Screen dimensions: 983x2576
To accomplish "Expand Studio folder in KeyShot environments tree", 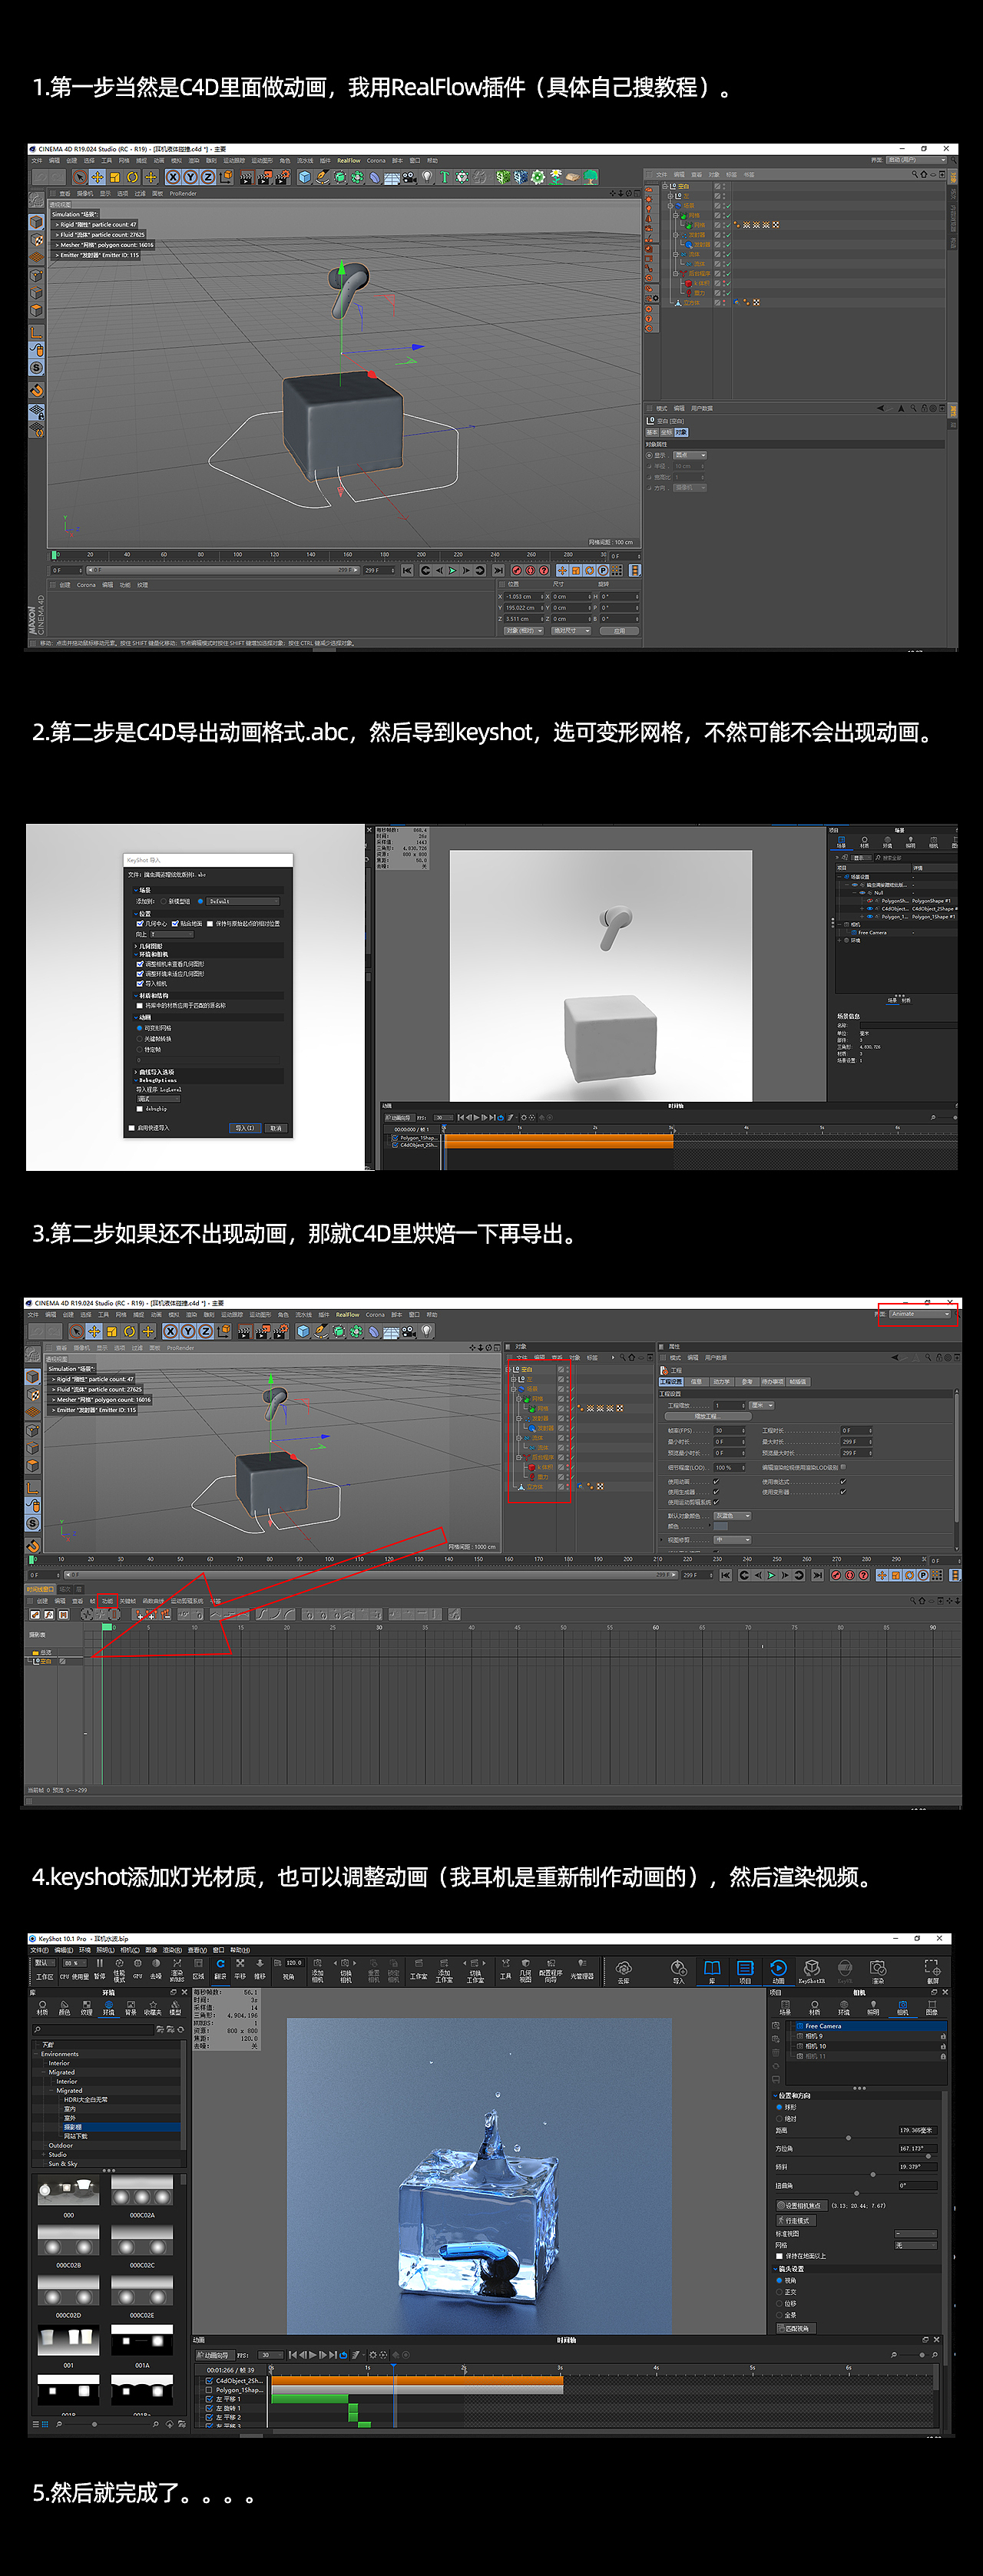I will click(x=44, y=2155).
